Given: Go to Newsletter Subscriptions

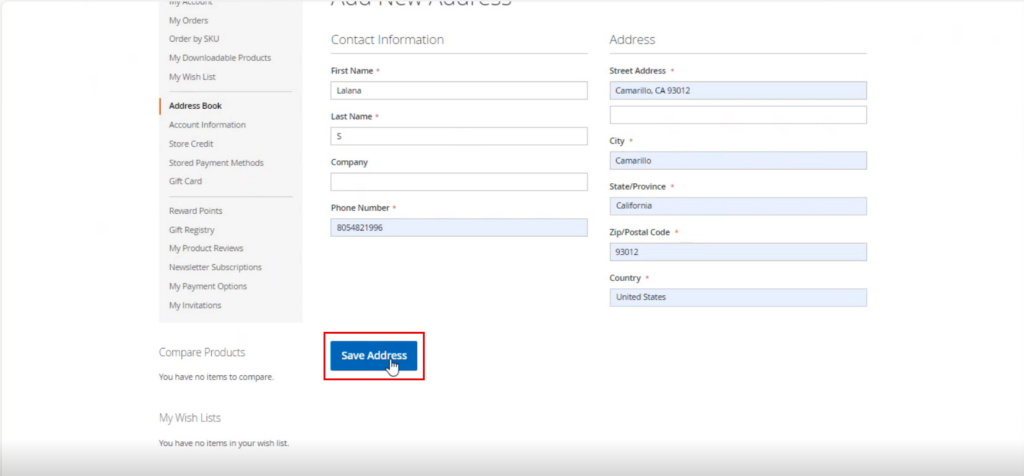Looking at the screenshot, I should coord(215,267).
